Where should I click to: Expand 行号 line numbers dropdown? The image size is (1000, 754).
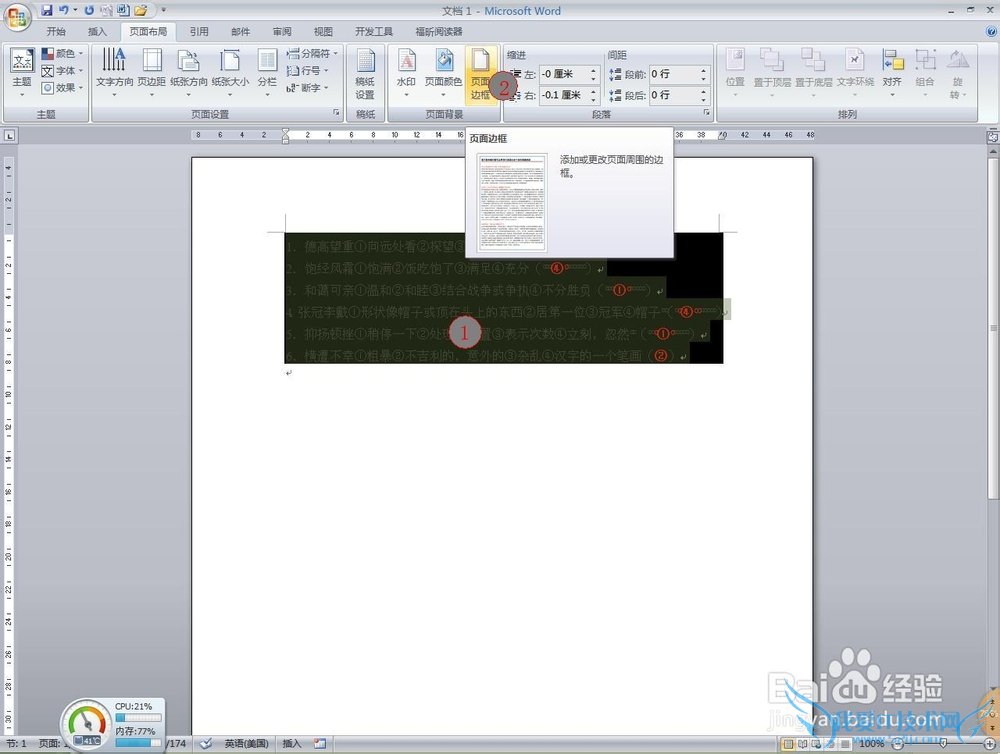pos(307,71)
